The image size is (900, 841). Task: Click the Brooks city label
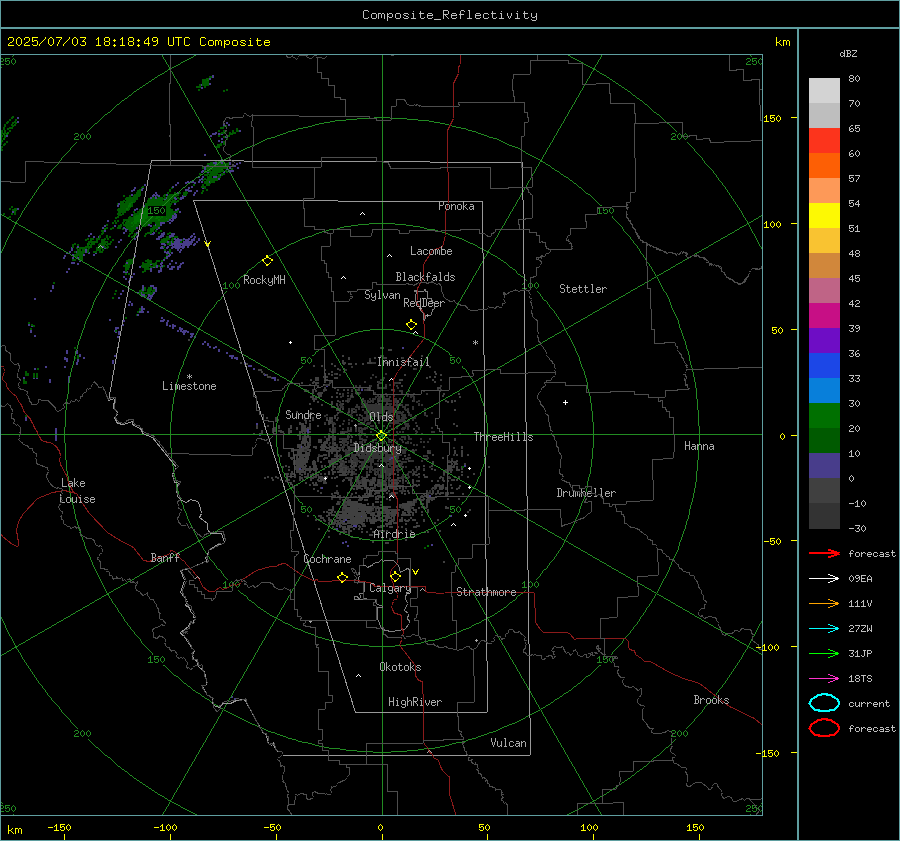[712, 700]
